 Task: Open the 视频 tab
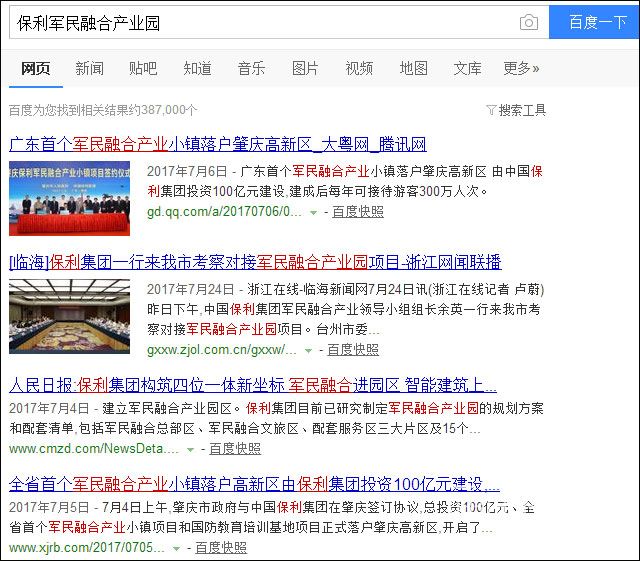pos(359,68)
